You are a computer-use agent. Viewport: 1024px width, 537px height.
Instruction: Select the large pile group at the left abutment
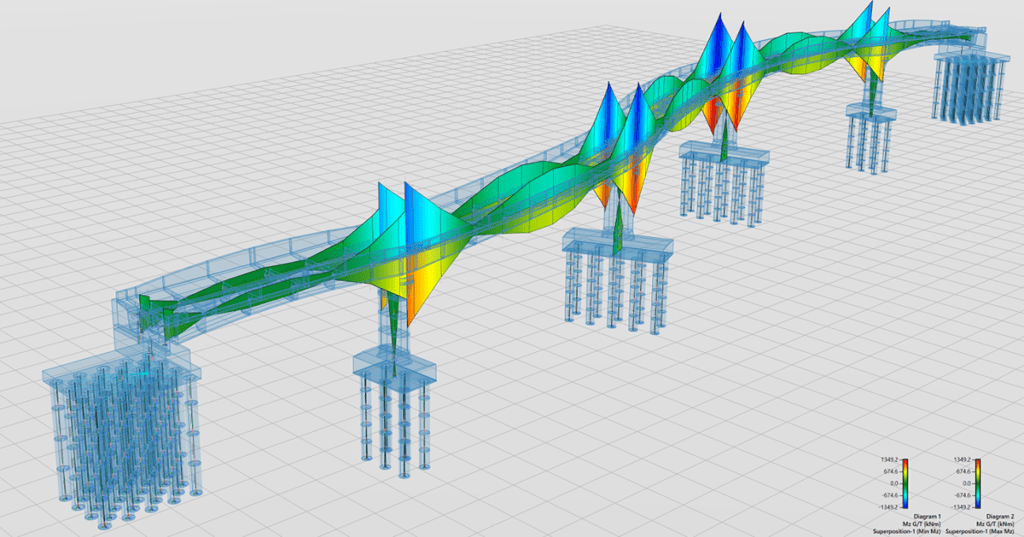pos(120,440)
